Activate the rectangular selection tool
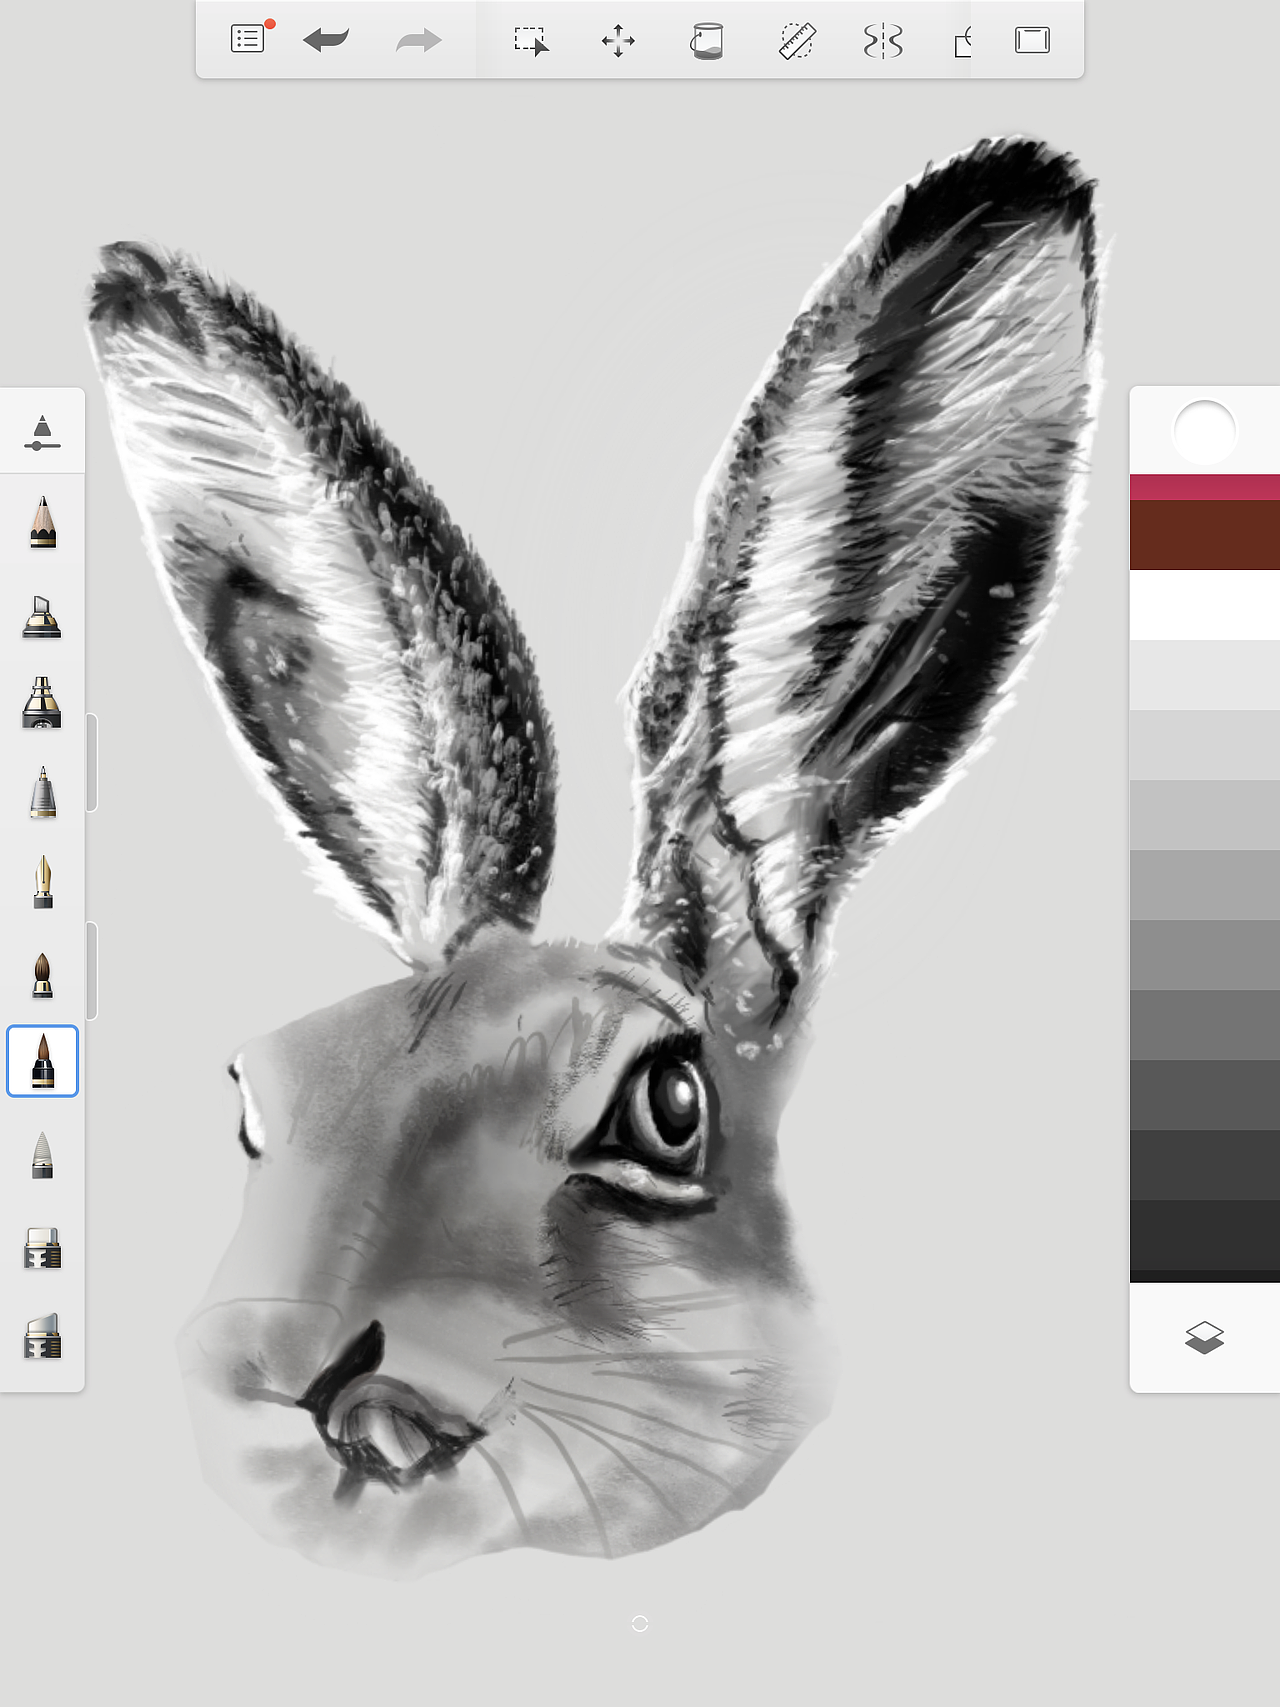 (531, 41)
